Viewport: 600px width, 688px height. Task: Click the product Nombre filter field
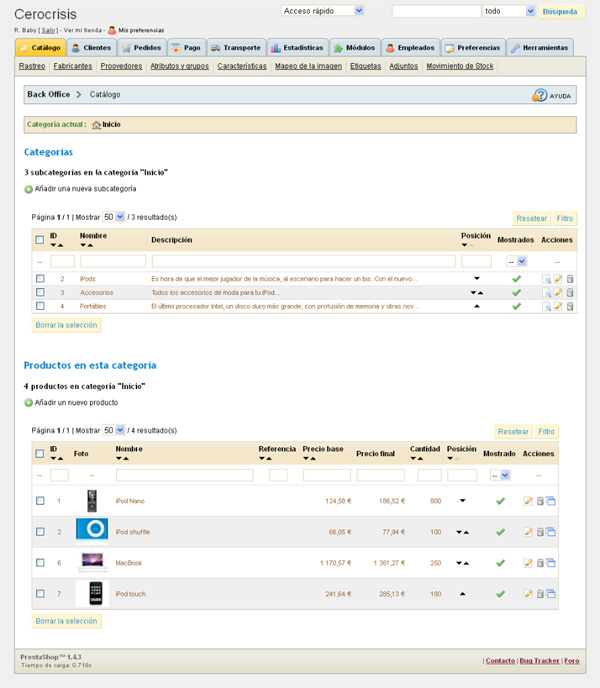184,475
